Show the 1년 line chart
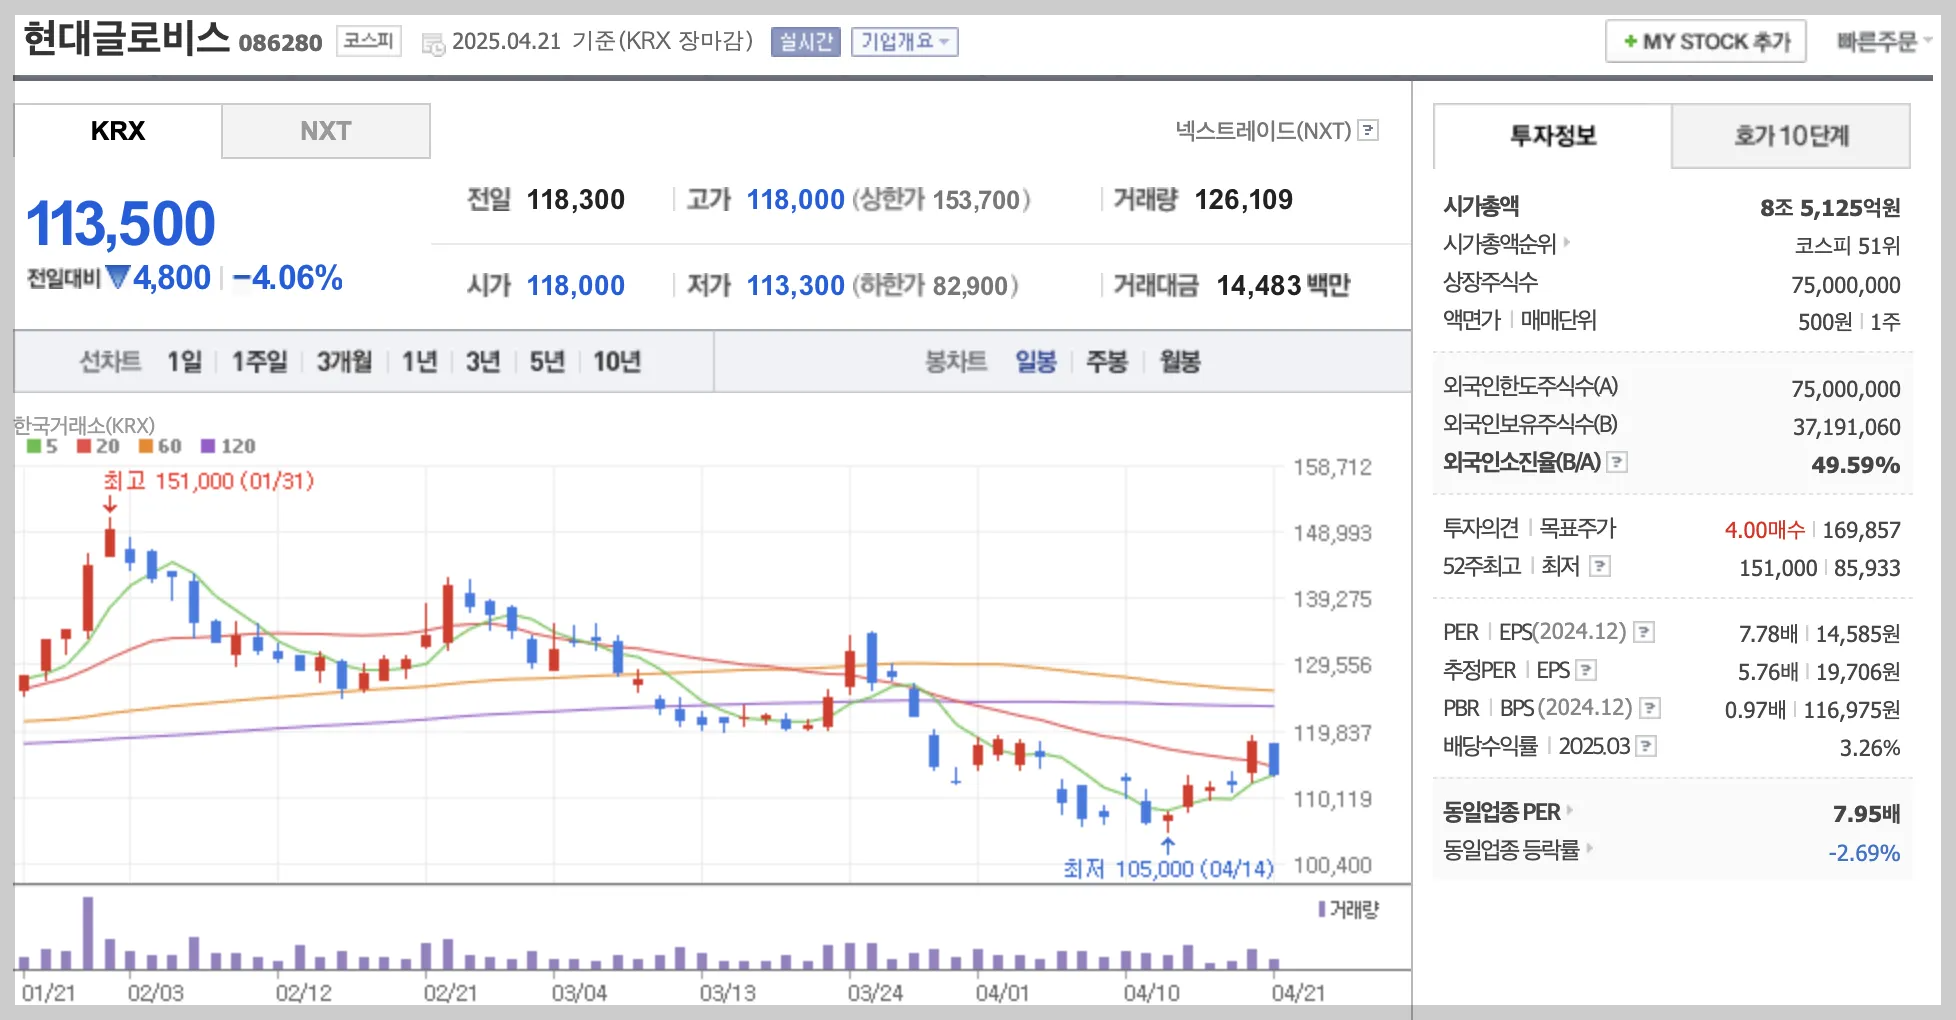 (420, 361)
